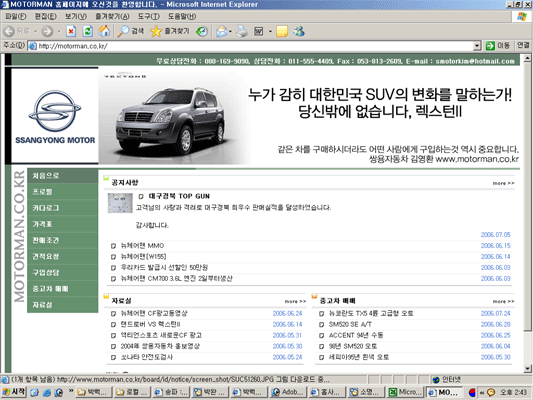Expand the Mail icon dropdown arrow
The image size is (533, 400).
(230, 31)
